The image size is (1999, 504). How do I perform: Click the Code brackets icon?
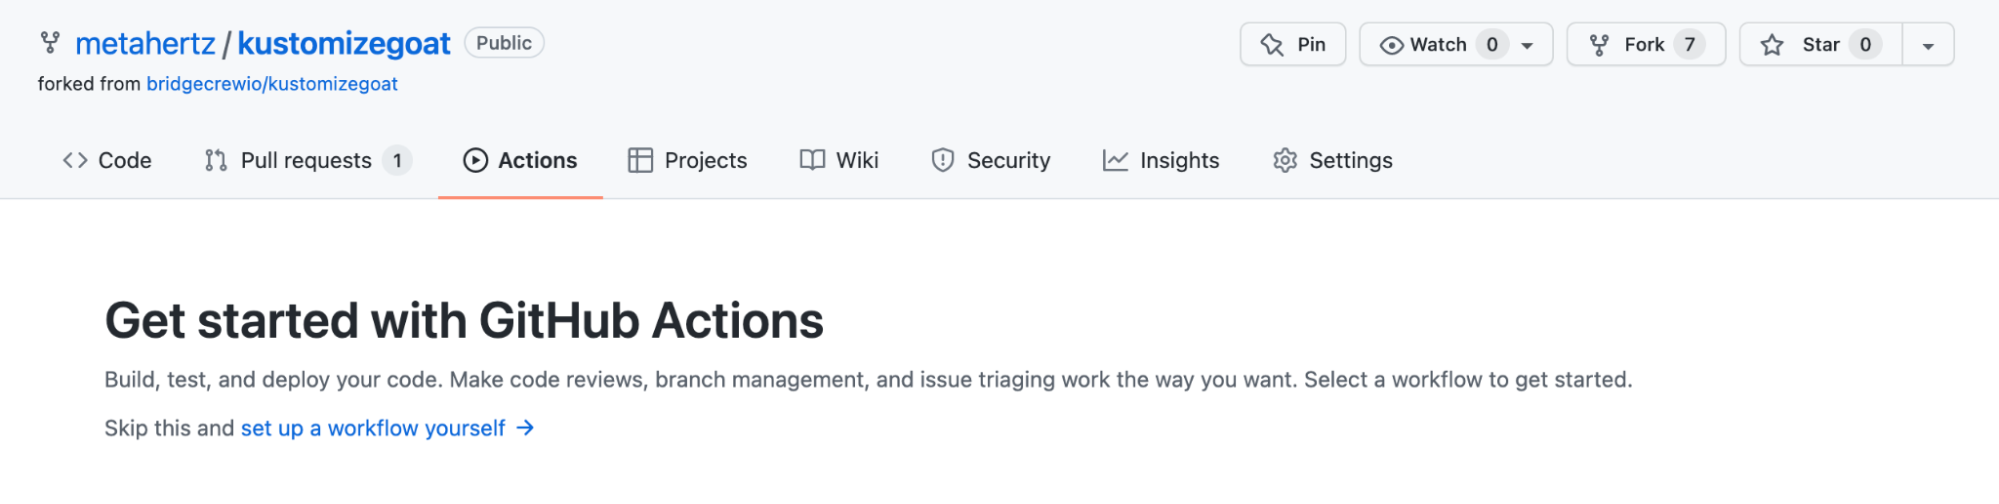[x=75, y=160]
